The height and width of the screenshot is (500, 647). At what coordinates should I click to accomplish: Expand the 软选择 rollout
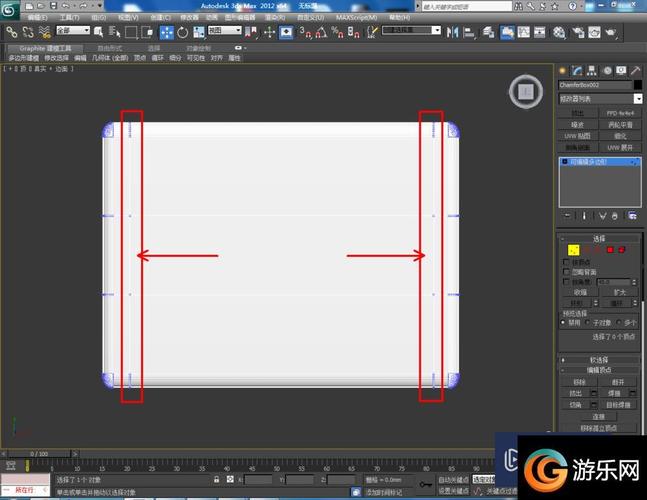point(600,359)
